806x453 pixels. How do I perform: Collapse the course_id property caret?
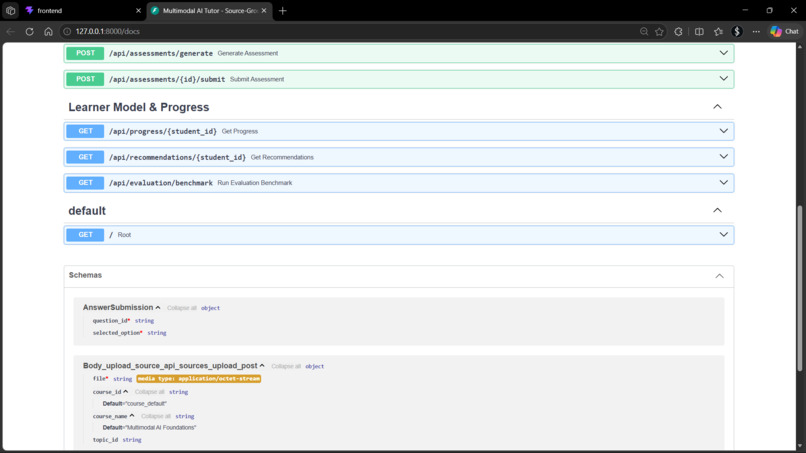coord(125,392)
